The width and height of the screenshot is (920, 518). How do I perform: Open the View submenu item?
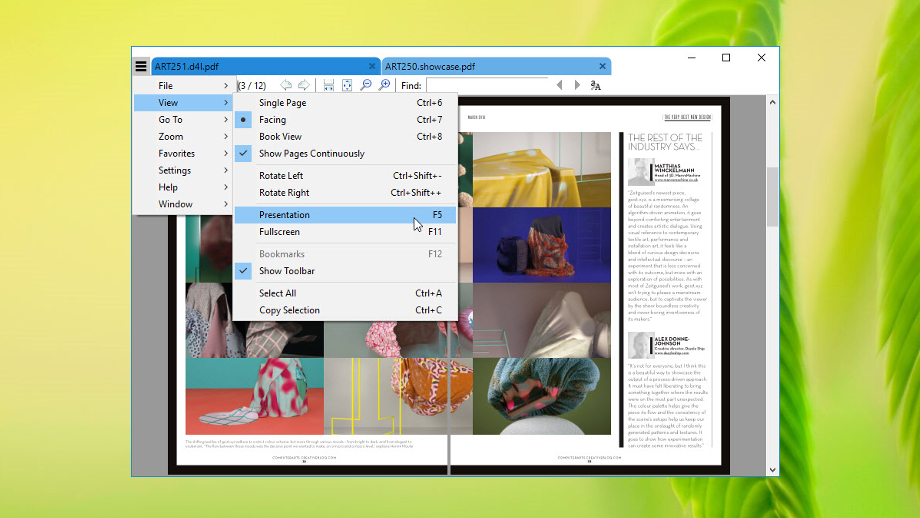(184, 103)
